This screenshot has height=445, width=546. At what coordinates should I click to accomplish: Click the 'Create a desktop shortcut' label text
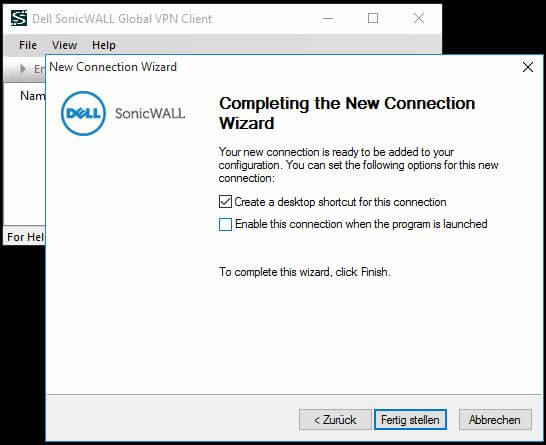340,202
